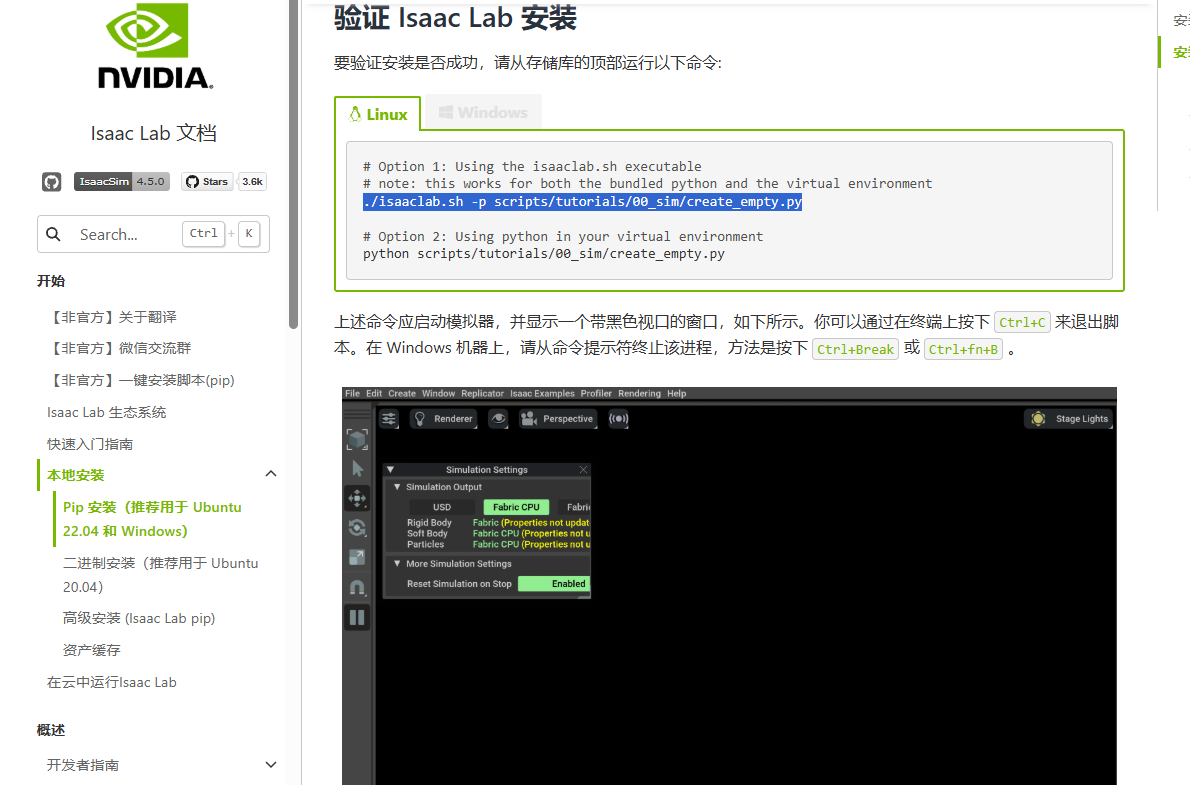Select USD output option

(x=442, y=506)
